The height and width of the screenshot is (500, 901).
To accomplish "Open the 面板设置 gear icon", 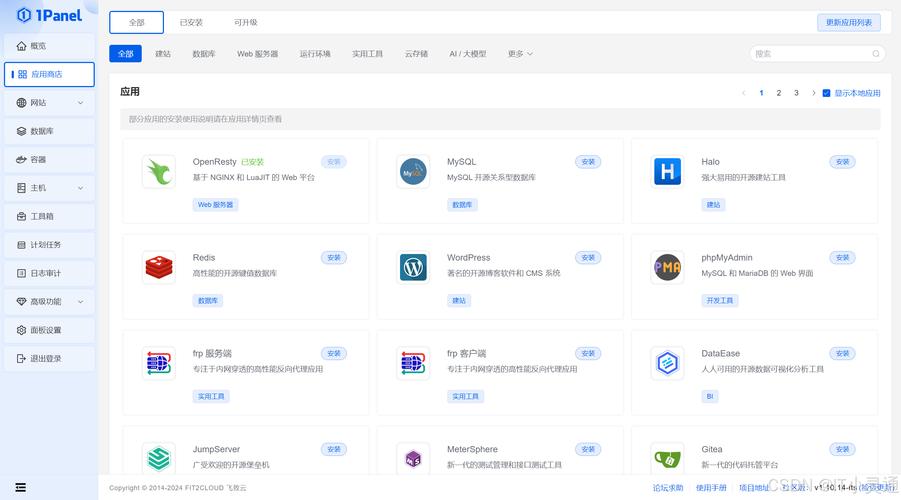I will pyautogui.click(x=21, y=330).
